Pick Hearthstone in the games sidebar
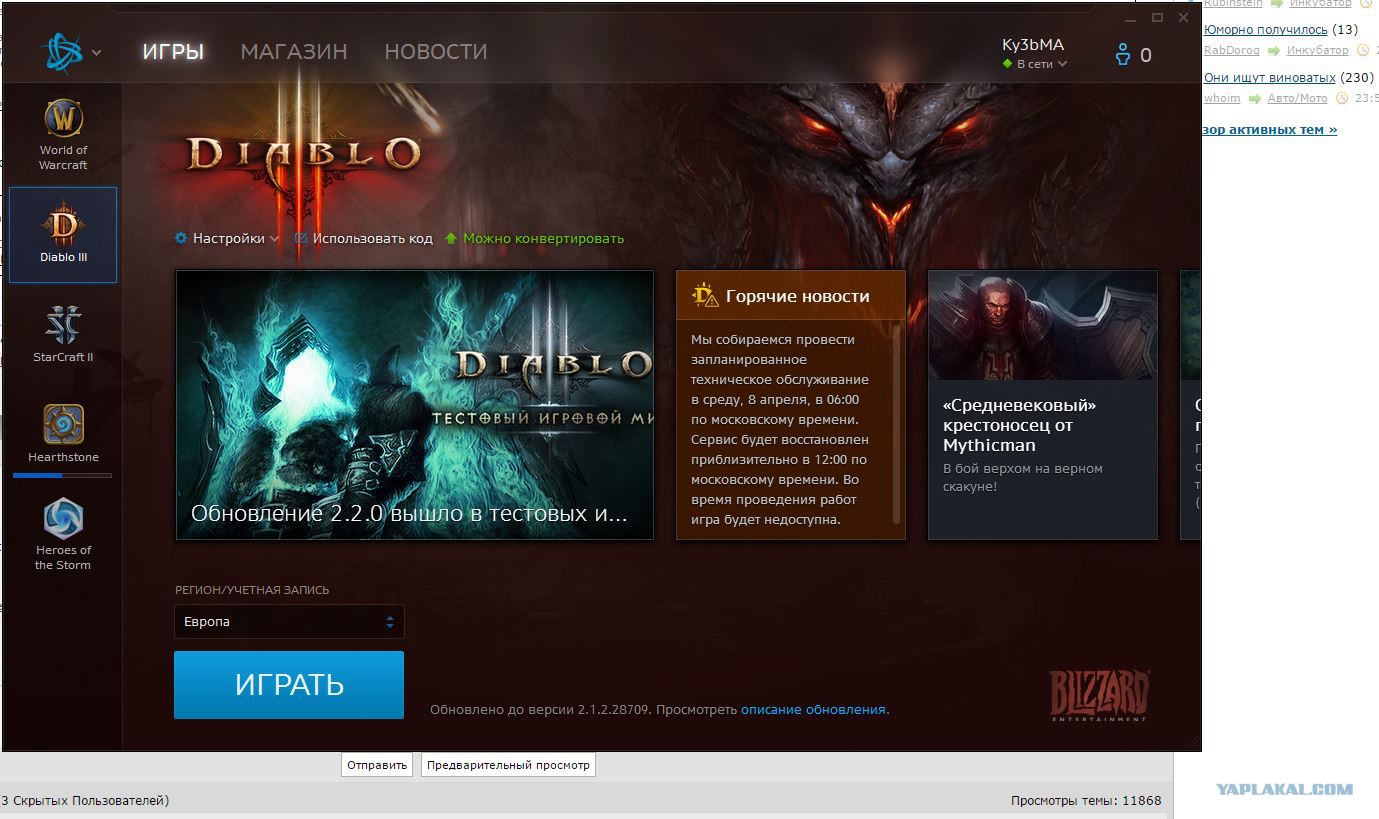Screen dimensions: 1379x819 click(x=63, y=433)
